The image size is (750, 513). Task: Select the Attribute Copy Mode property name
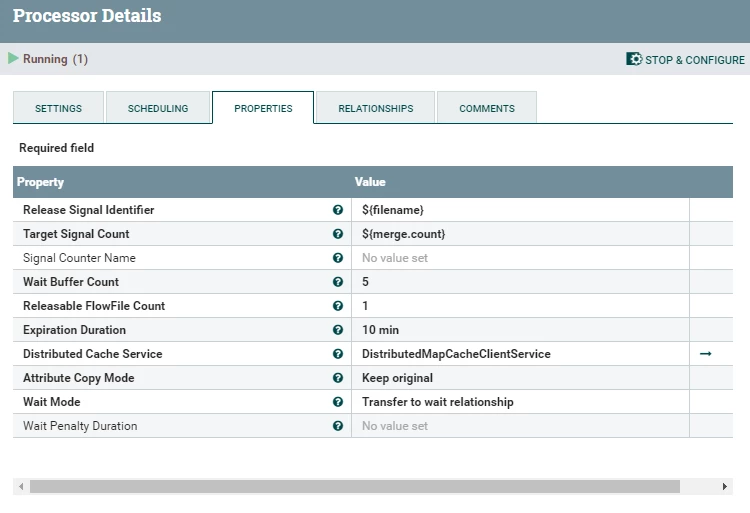(78, 378)
